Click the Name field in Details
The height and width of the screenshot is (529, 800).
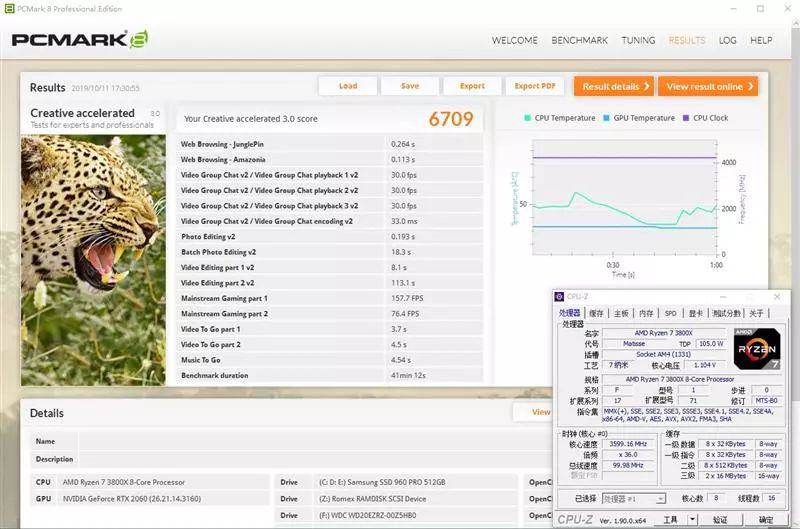point(315,441)
